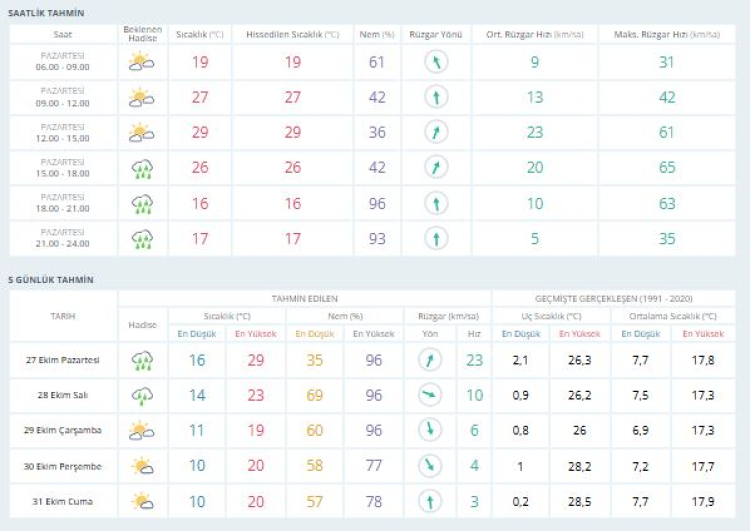Select the 30 Ekim Perşembe date cell
The width and height of the screenshot is (750, 531).
pyautogui.click(x=62, y=466)
